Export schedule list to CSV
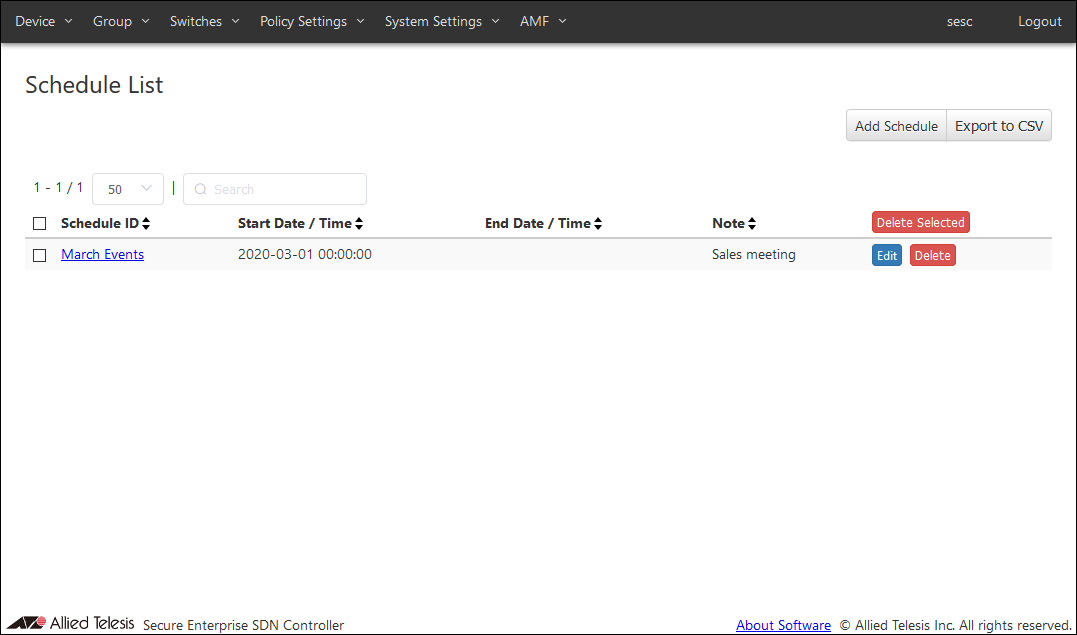Image resolution: width=1077 pixels, height=635 pixels. click(998, 126)
